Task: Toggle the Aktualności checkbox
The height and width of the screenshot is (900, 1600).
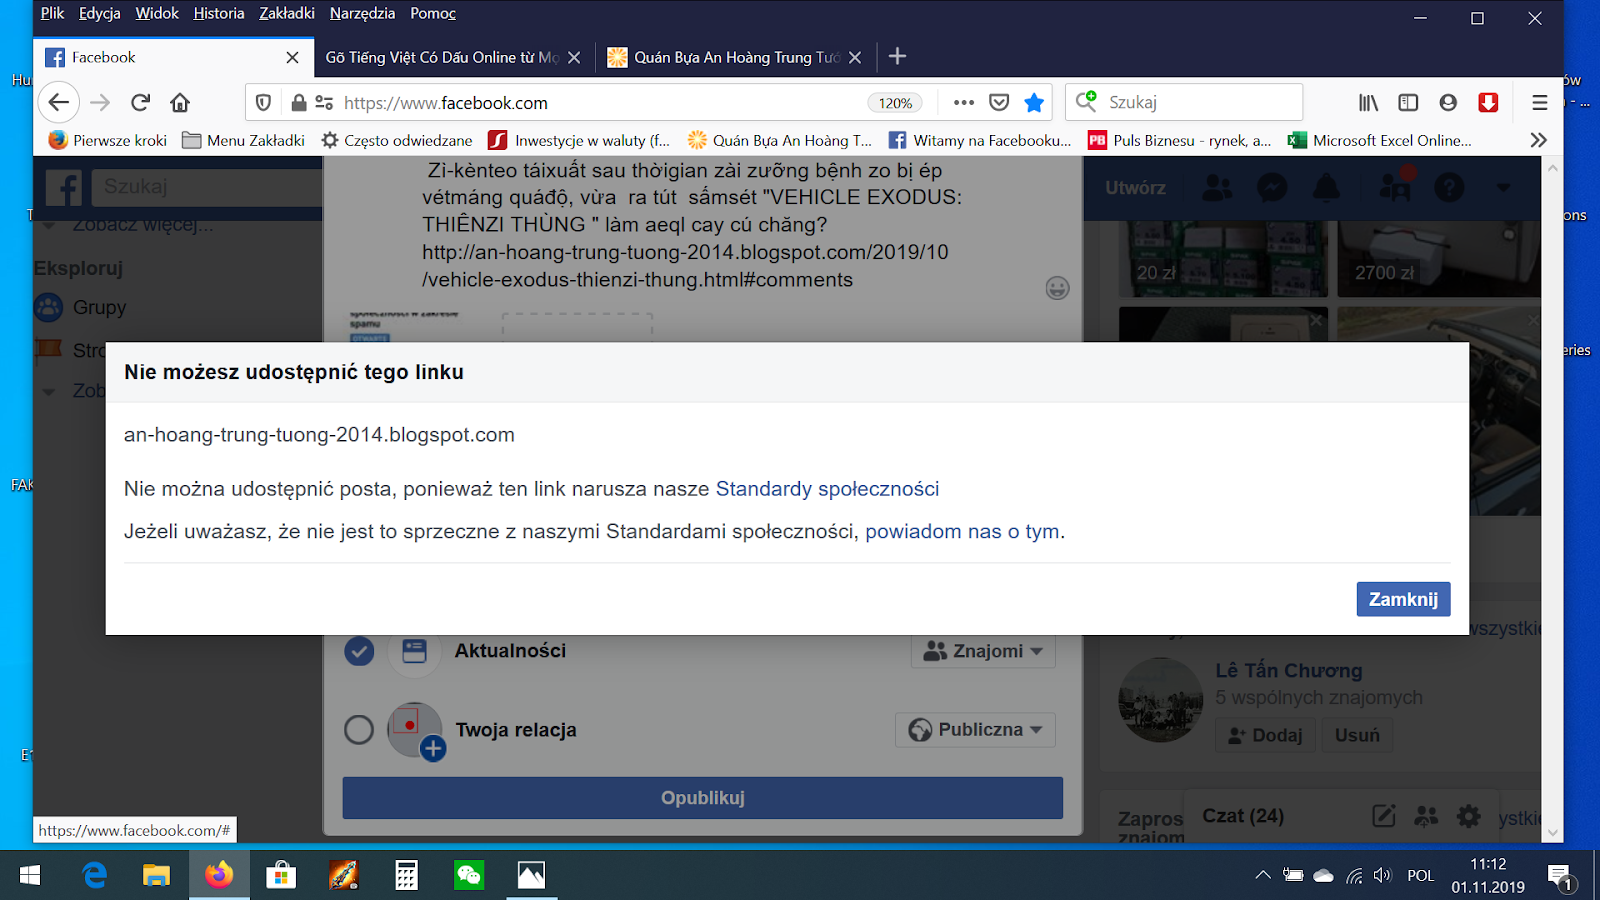Action: [359, 651]
